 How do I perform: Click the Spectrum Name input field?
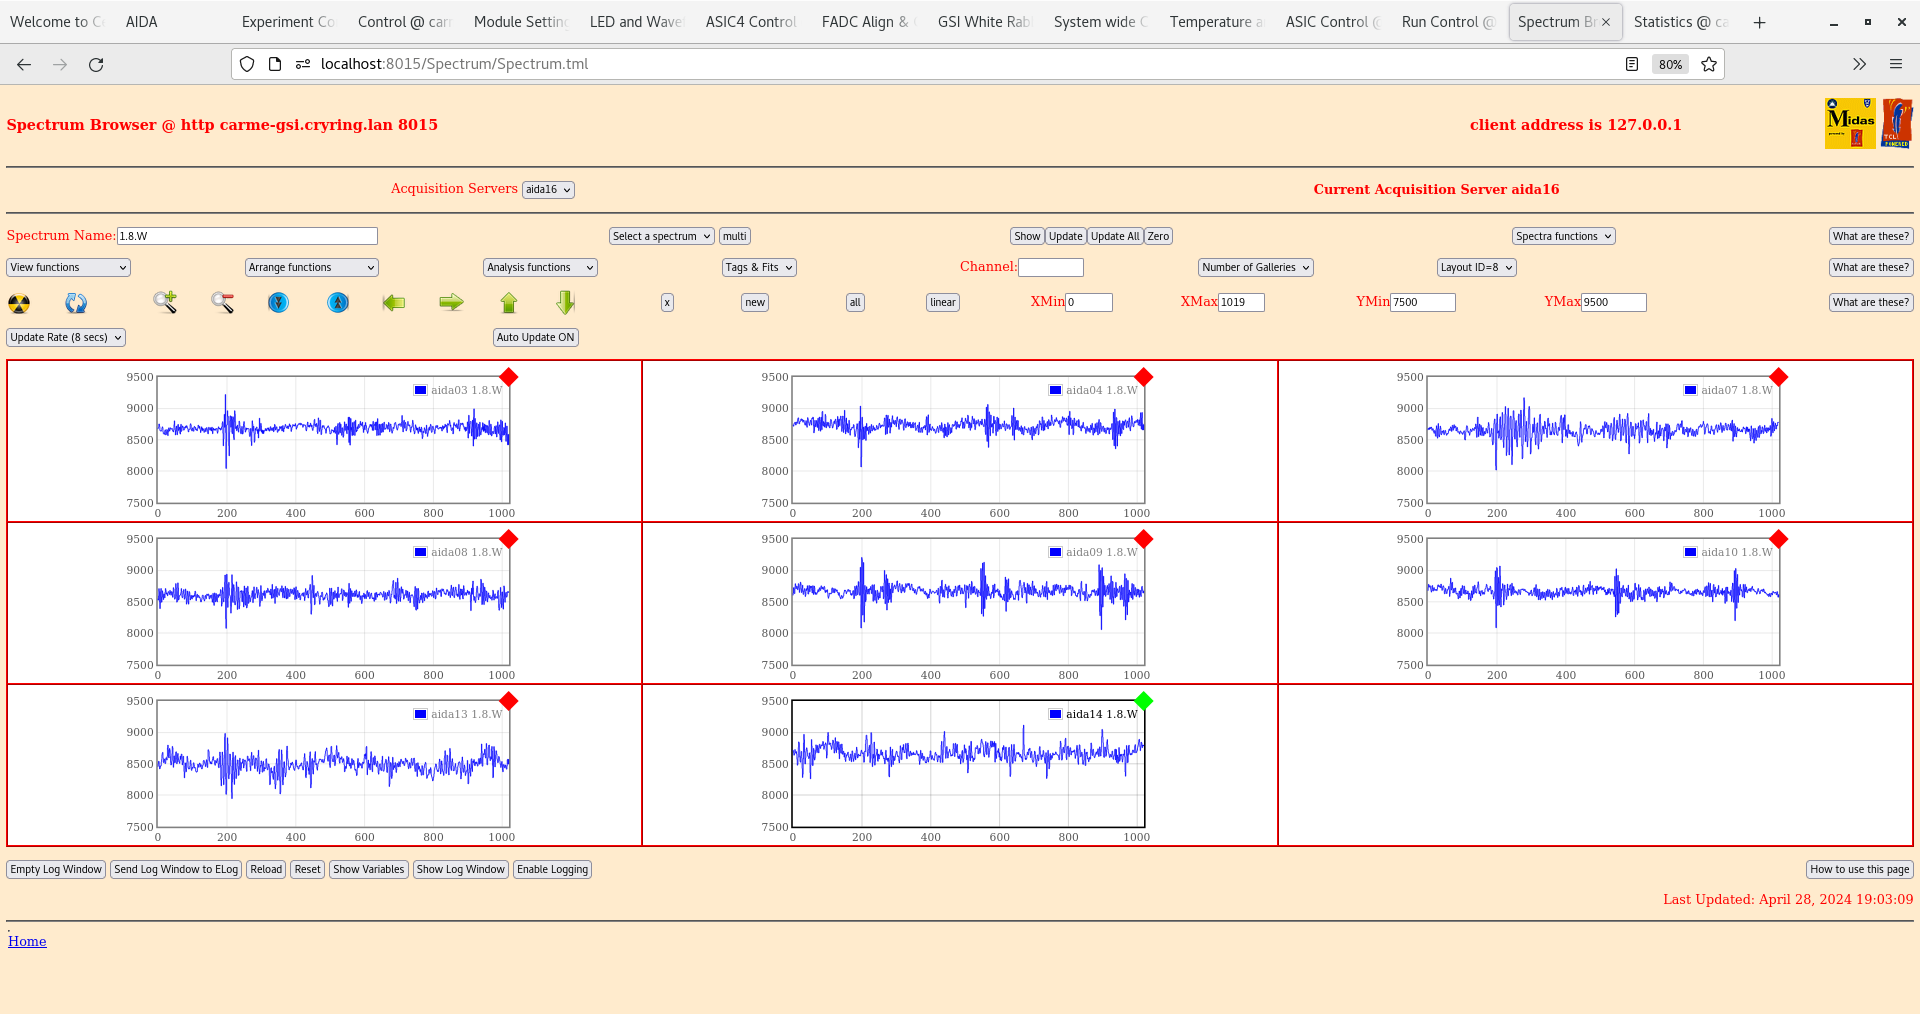[247, 236]
